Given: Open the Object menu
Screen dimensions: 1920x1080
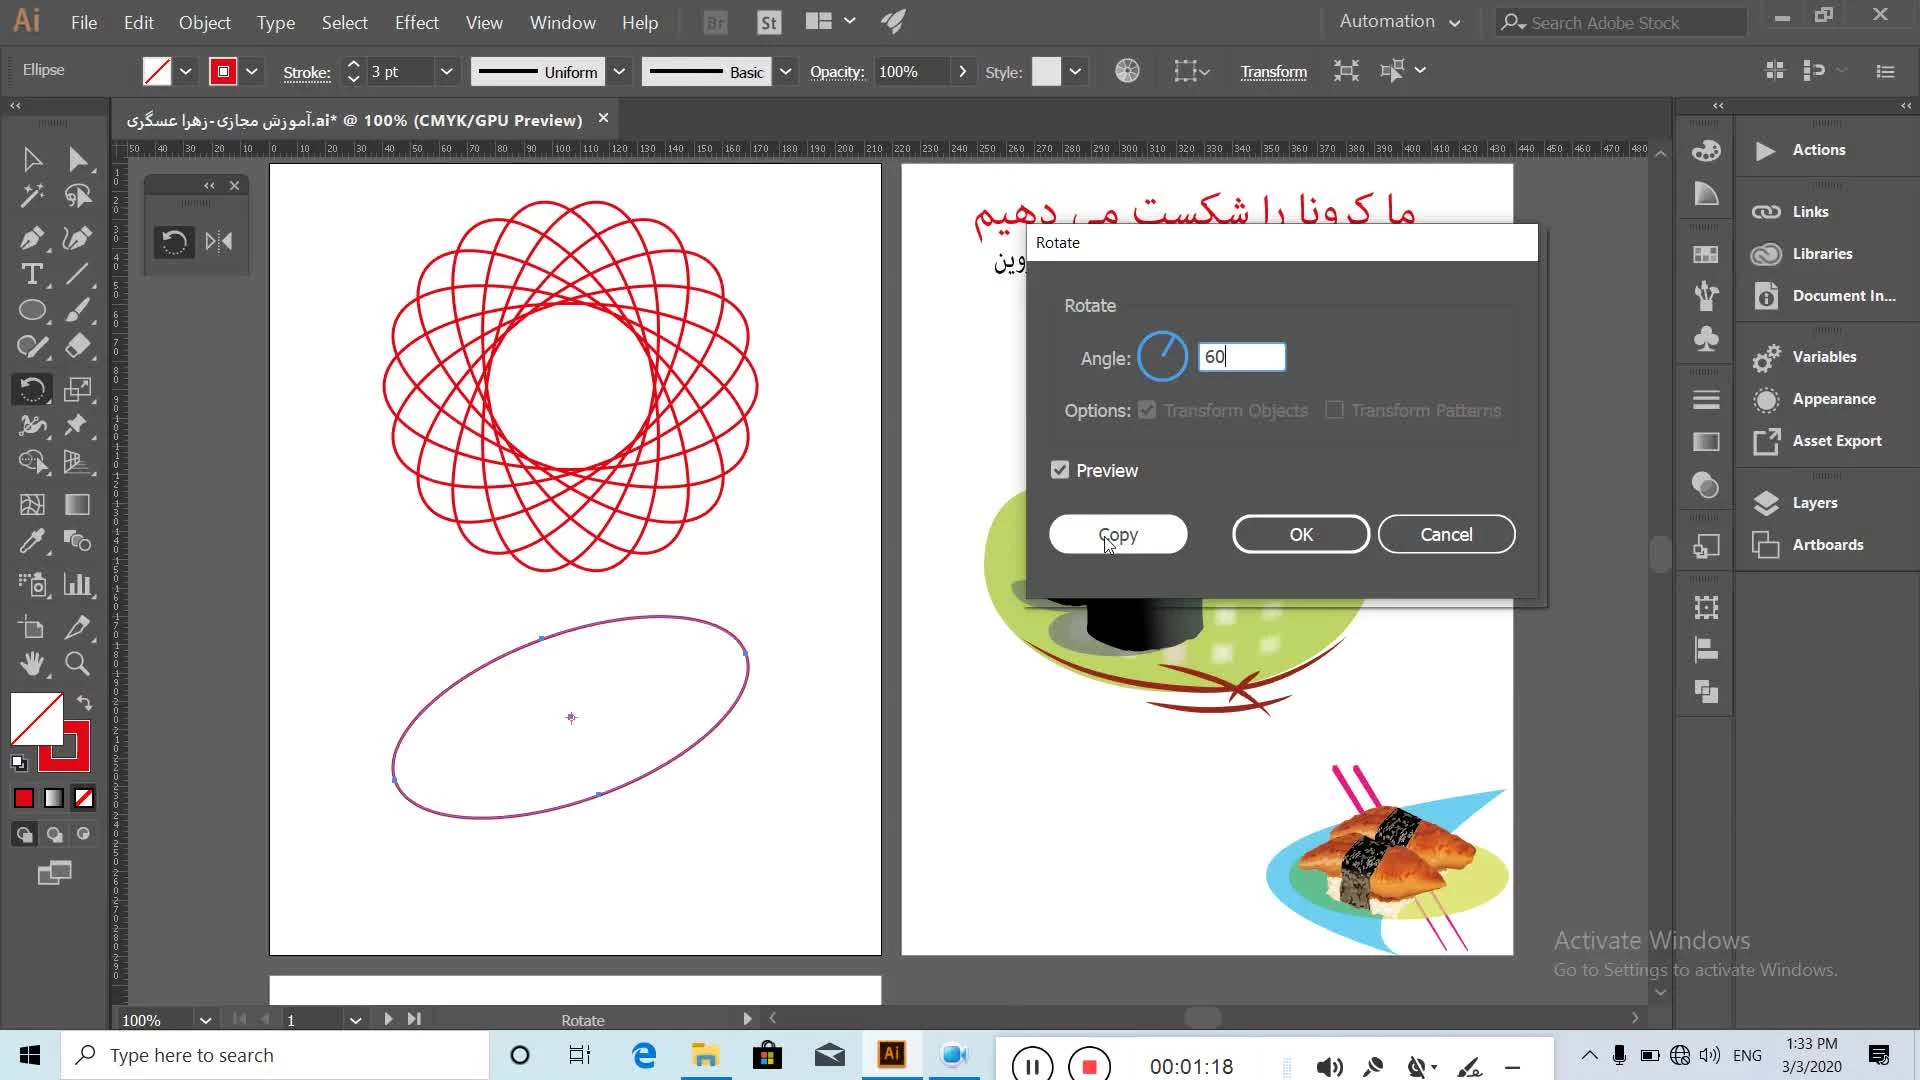Looking at the screenshot, I should click(x=204, y=22).
